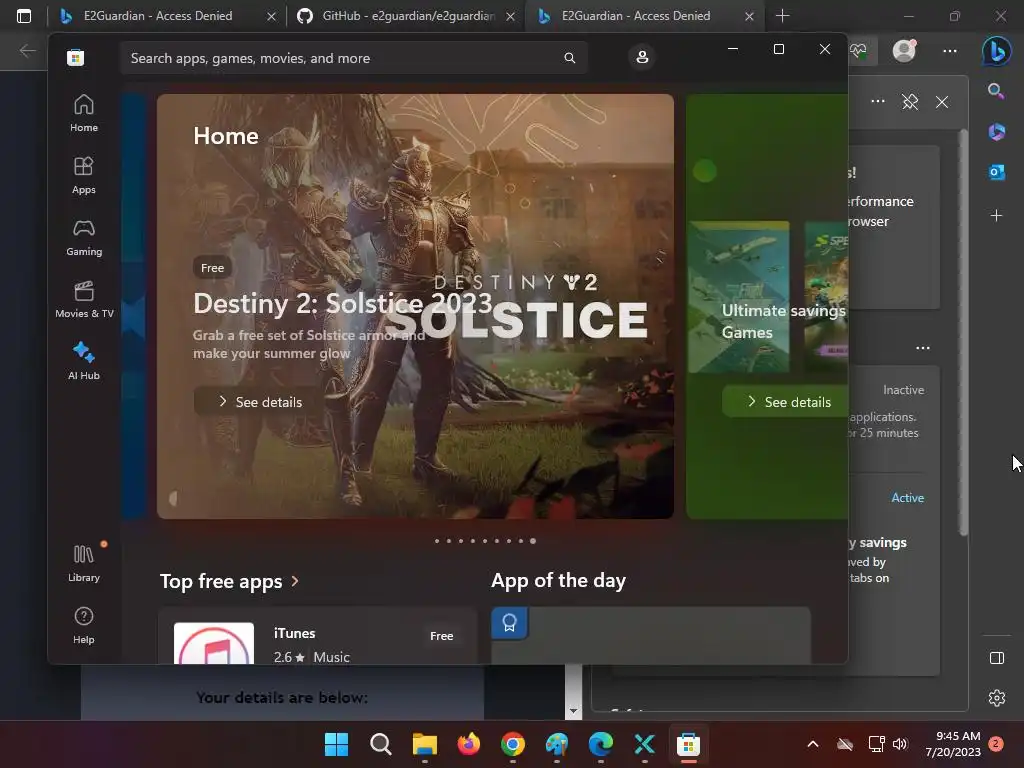This screenshot has height=768, width=1024.
Task: Close the GitHub e2guardian browser tab
Action: (x=511, y=16)
